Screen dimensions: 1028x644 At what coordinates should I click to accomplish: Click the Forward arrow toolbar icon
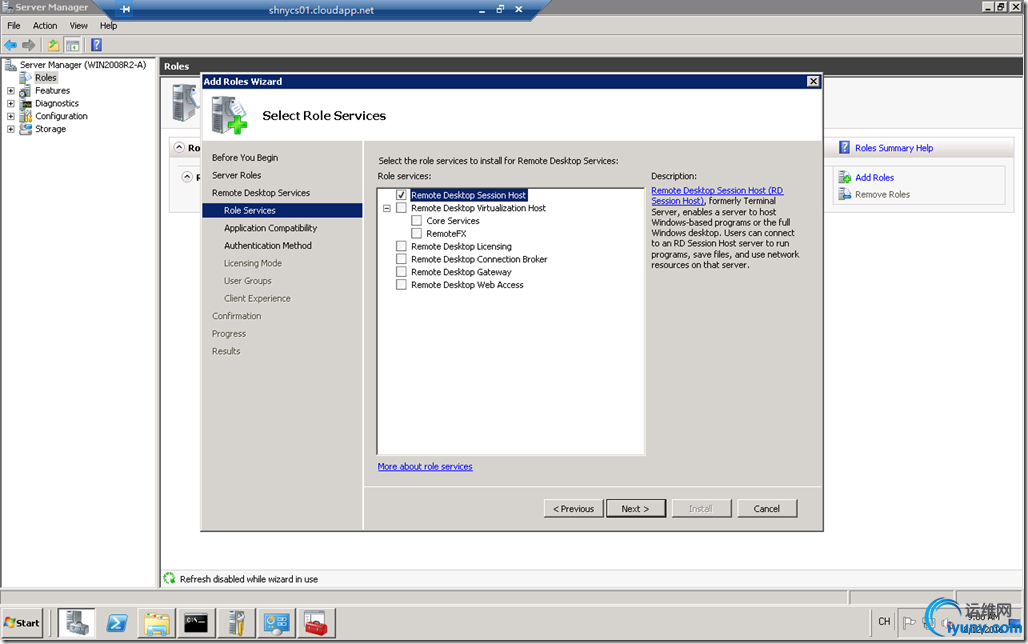point(28,45)
